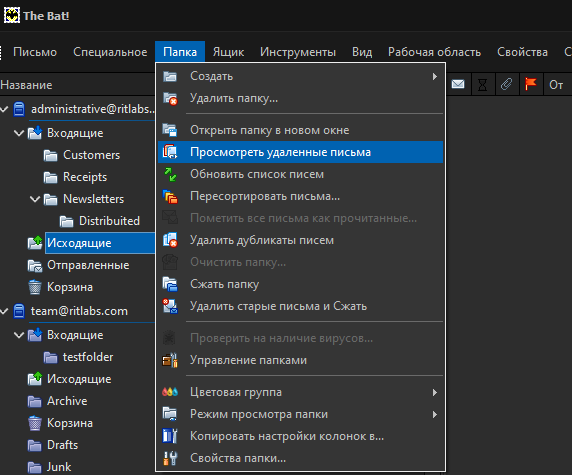The height and width of the screenshot is (475, 572).
Task: Click the trash icon of Корзина under team@ritlabs.com
Action: pyautogui.click(x=35, y=423)
